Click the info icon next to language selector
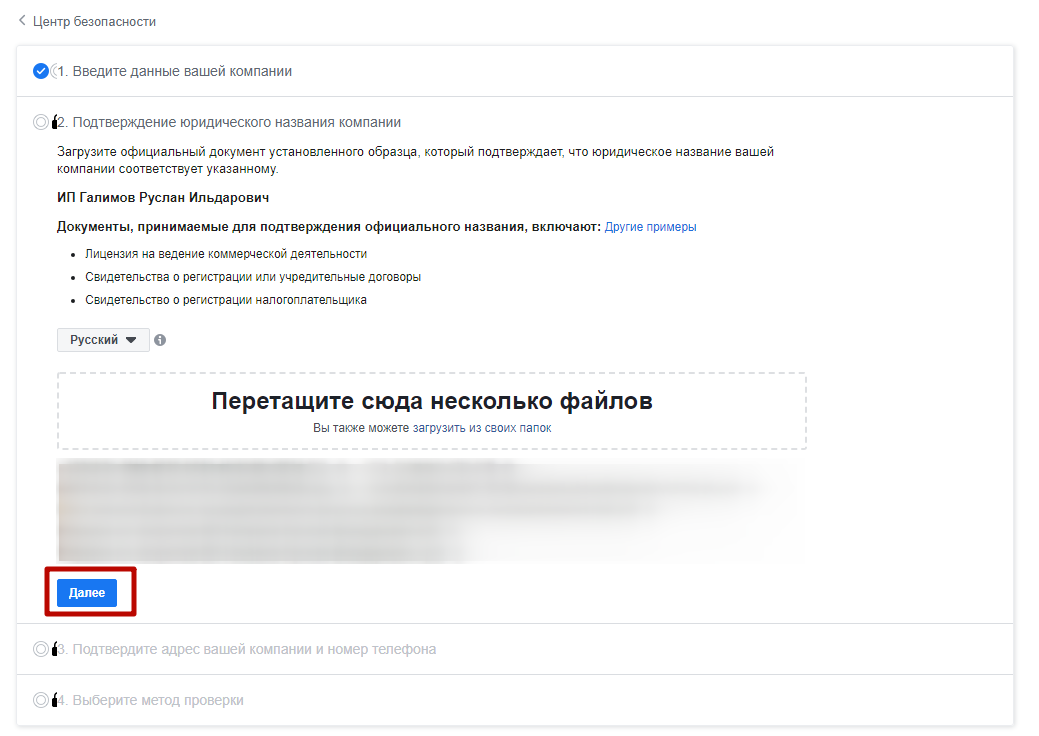1039x736 pixels. pyautogui.click(x=160, y=340)
